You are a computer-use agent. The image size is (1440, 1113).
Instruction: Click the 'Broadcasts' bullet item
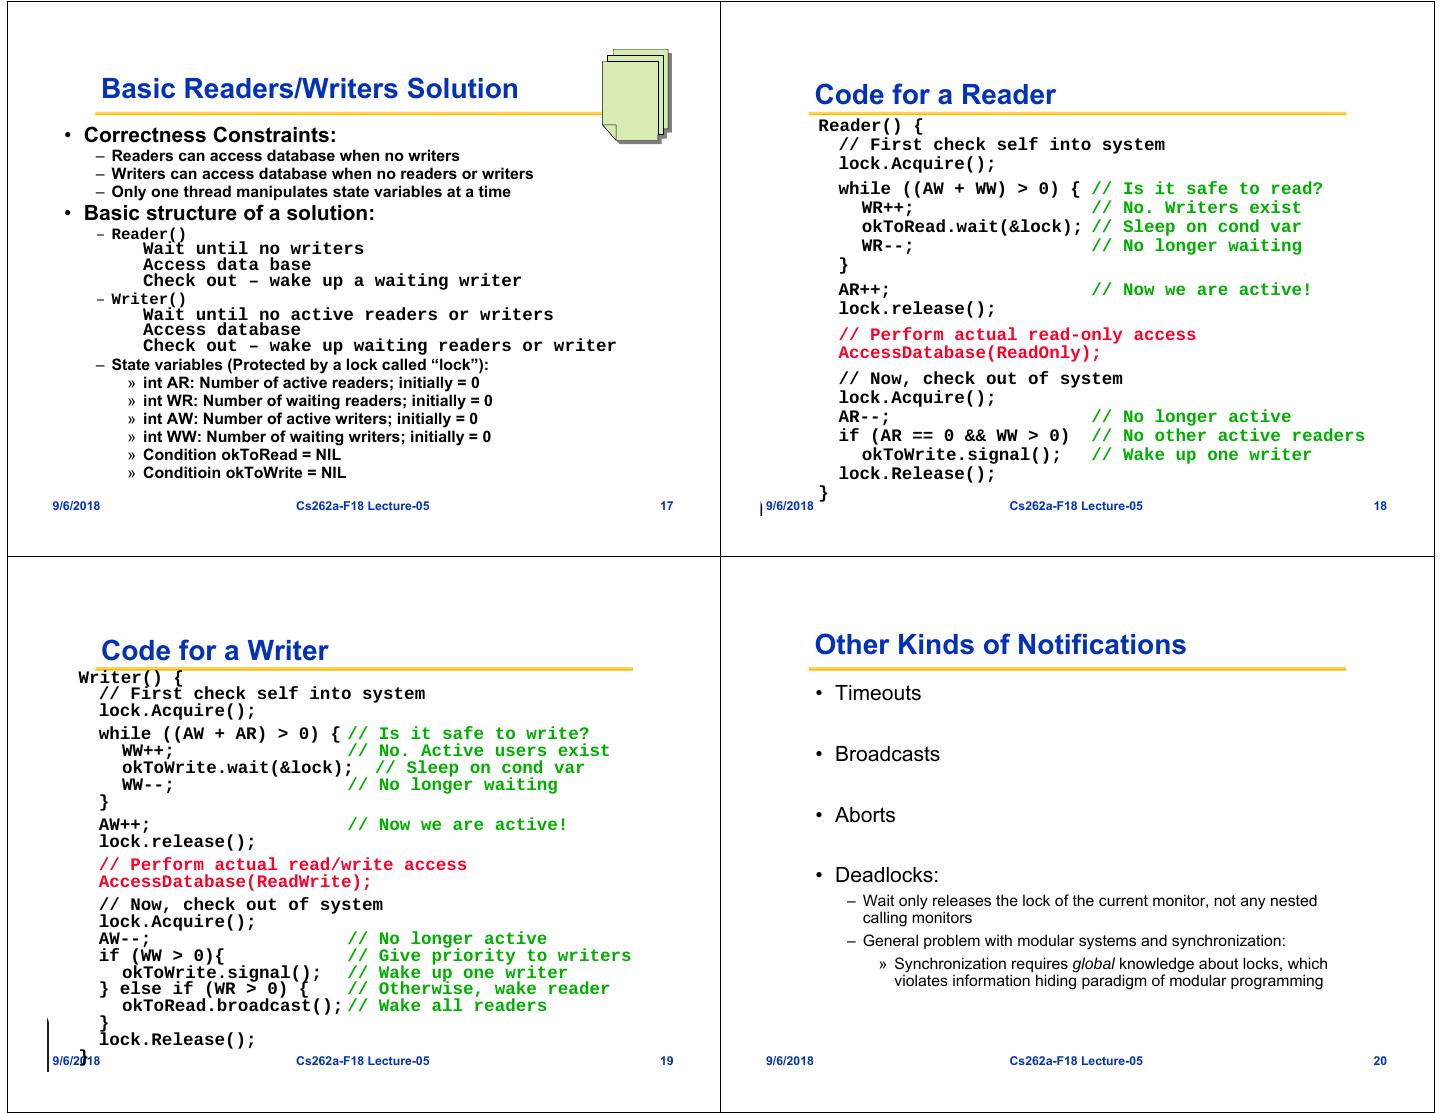(886, 754)
